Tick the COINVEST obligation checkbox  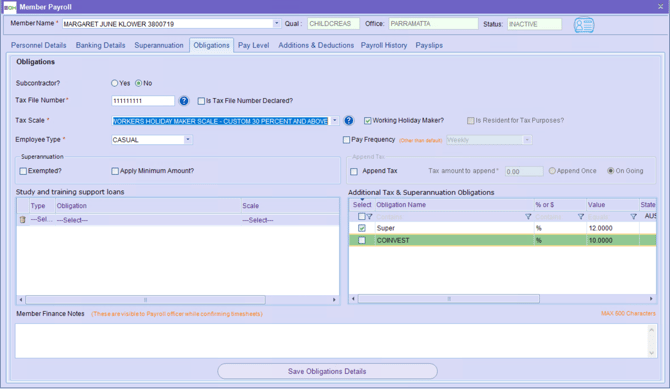pos(362,240)
